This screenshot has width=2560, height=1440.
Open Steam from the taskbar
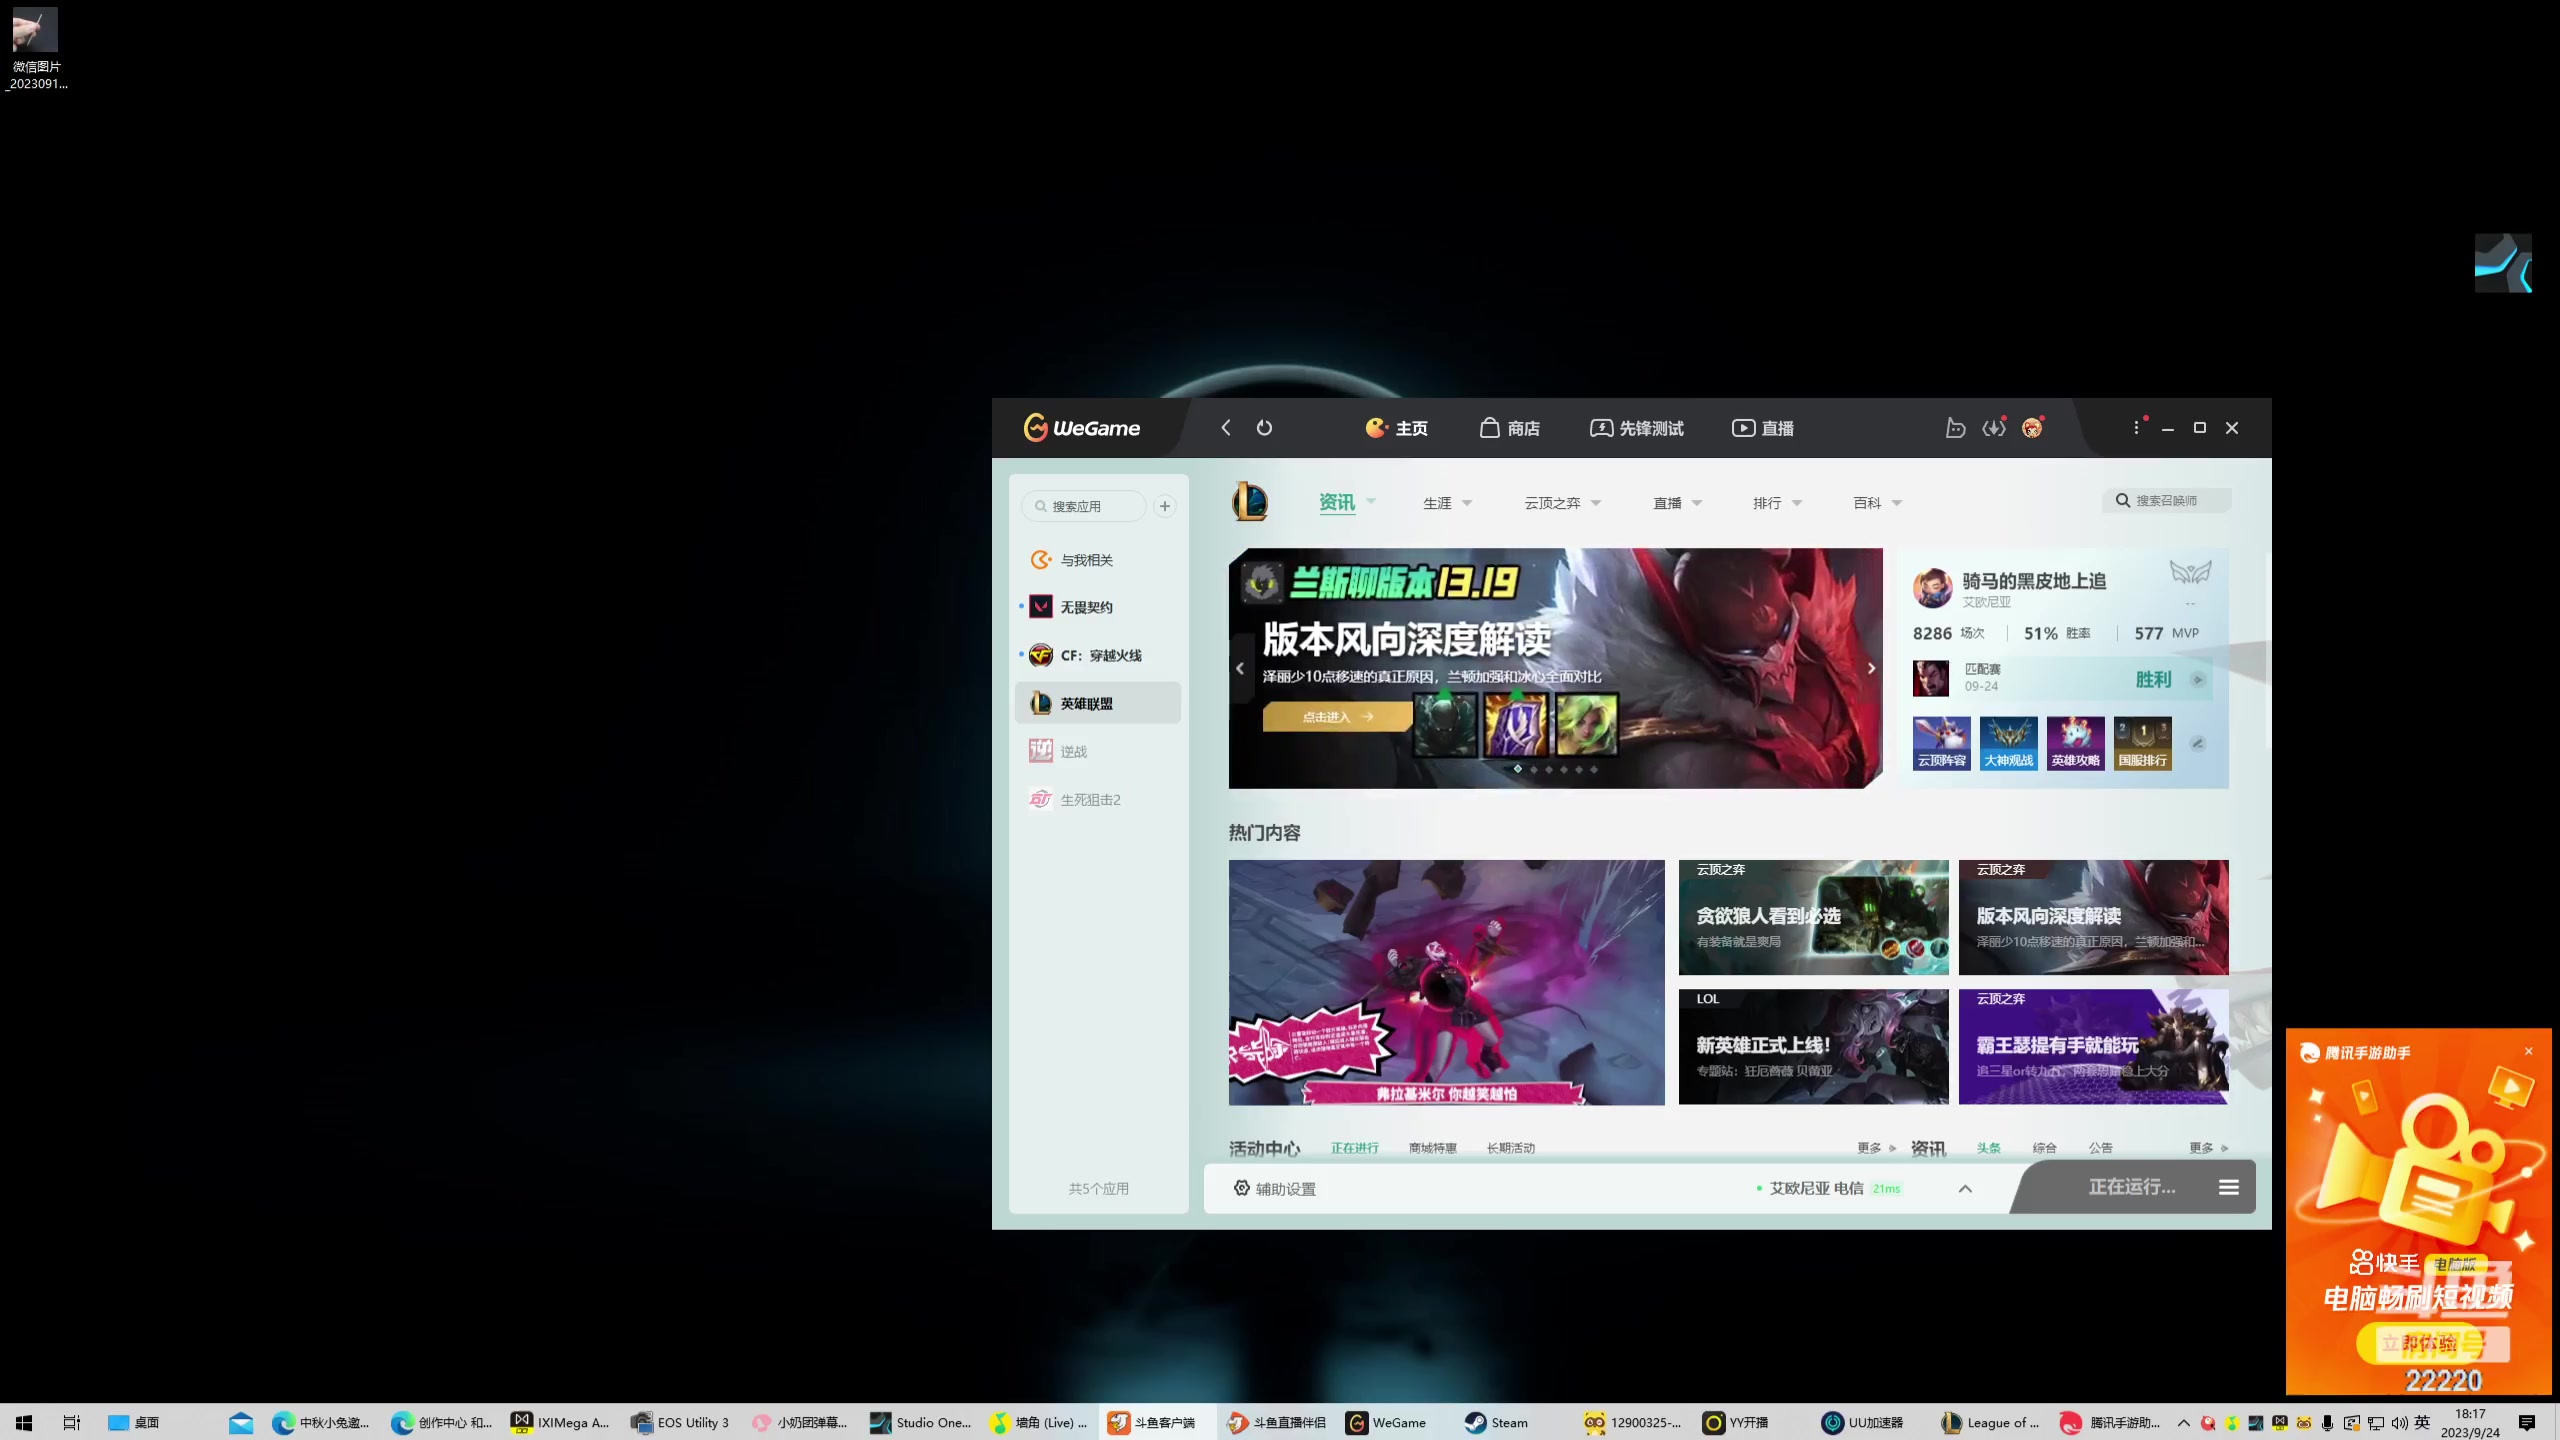1497,1422
